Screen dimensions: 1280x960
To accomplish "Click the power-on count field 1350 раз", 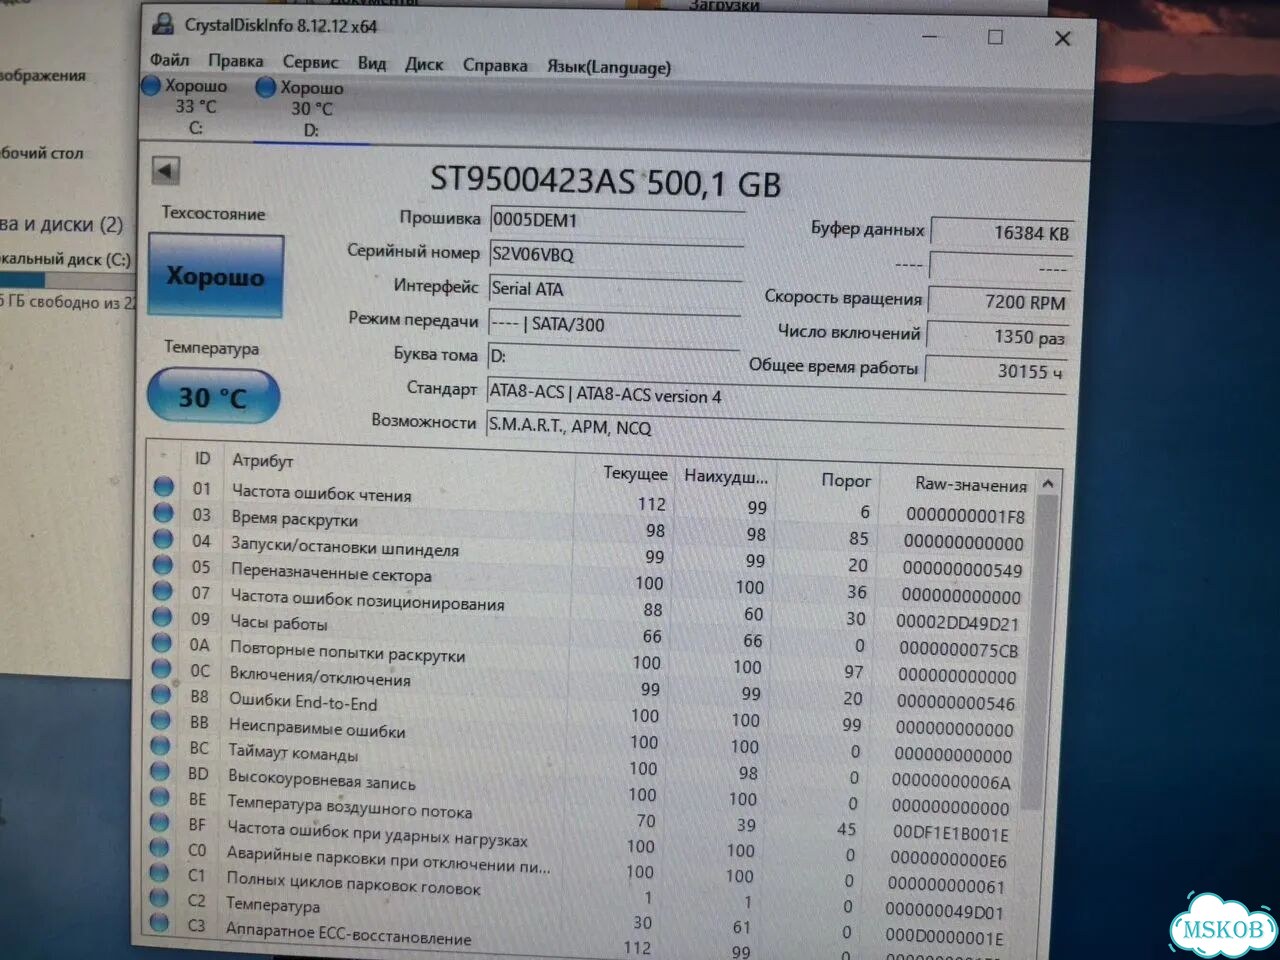I will pyautogui.click(x=996, y=336).
